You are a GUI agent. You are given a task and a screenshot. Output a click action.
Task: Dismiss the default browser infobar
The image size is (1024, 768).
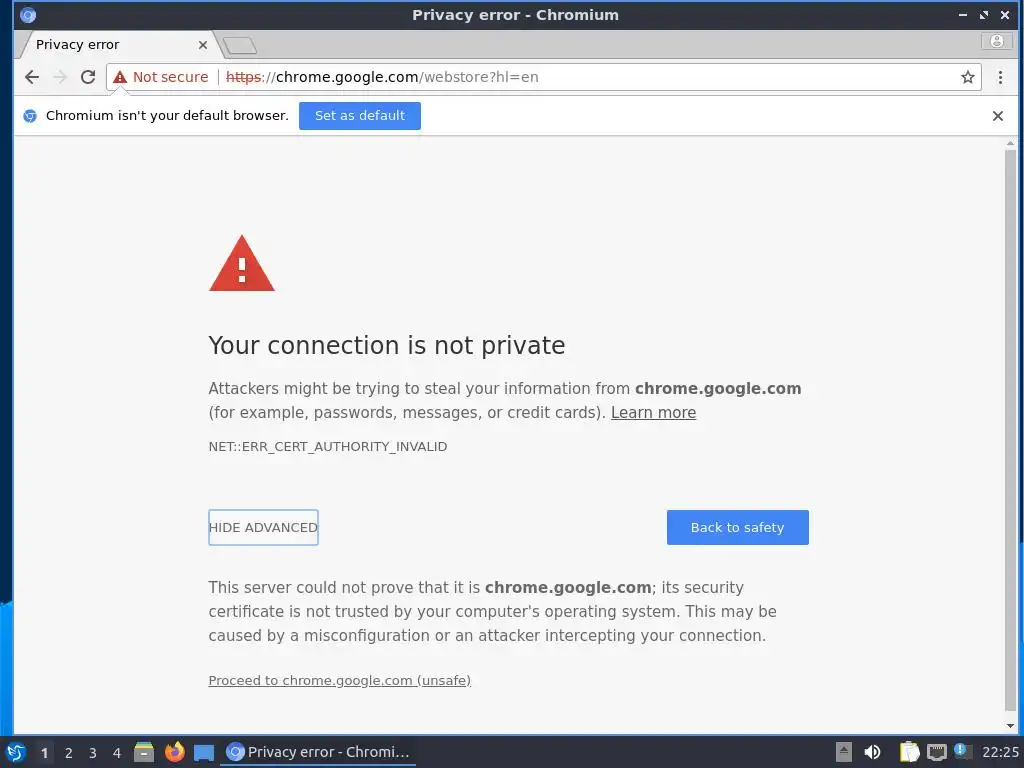click(x=997, y=116)
